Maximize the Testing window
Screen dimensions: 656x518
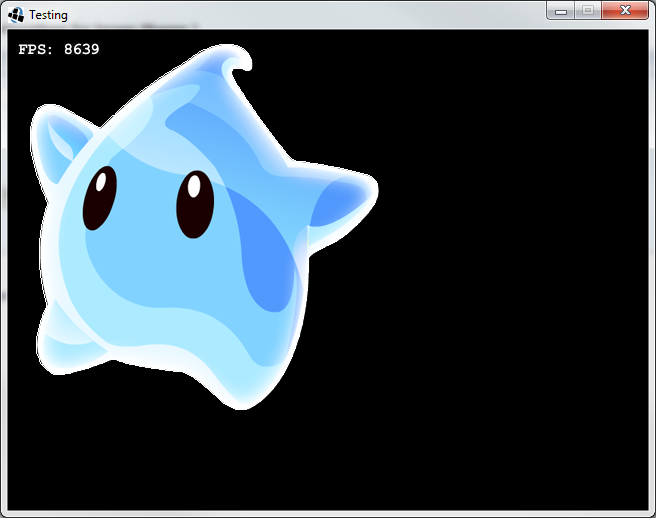click(x=588, y=10)
